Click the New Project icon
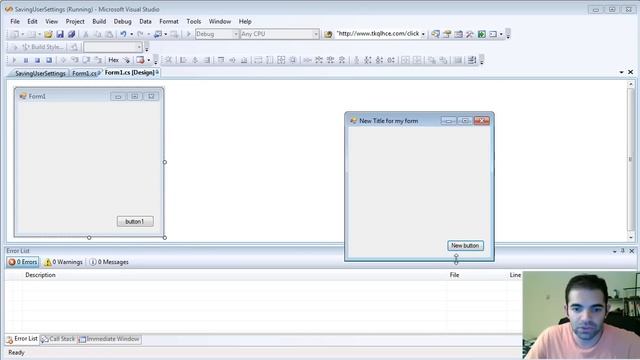Image resolution: width=640 pixels, height=360 pixels. tap(15, 34)
